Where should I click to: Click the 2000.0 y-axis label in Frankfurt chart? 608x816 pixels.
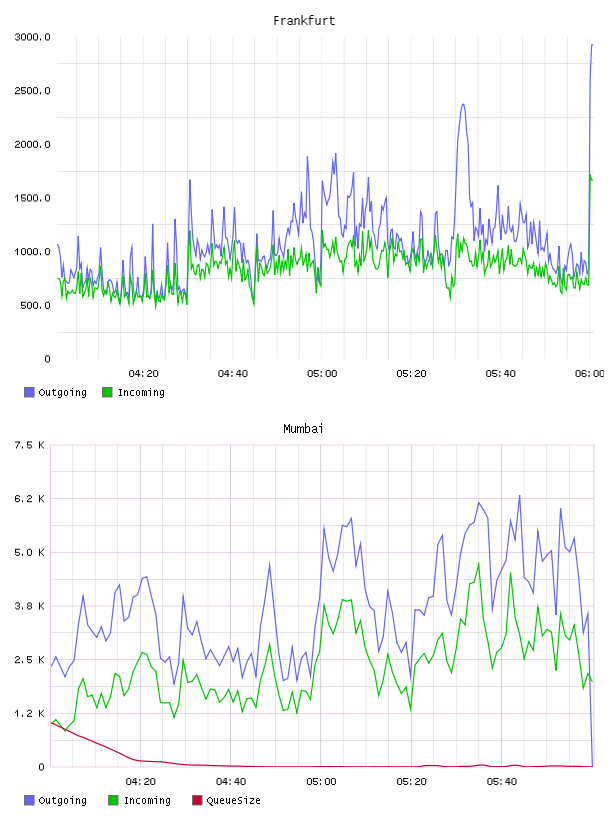tap(32, 144)
